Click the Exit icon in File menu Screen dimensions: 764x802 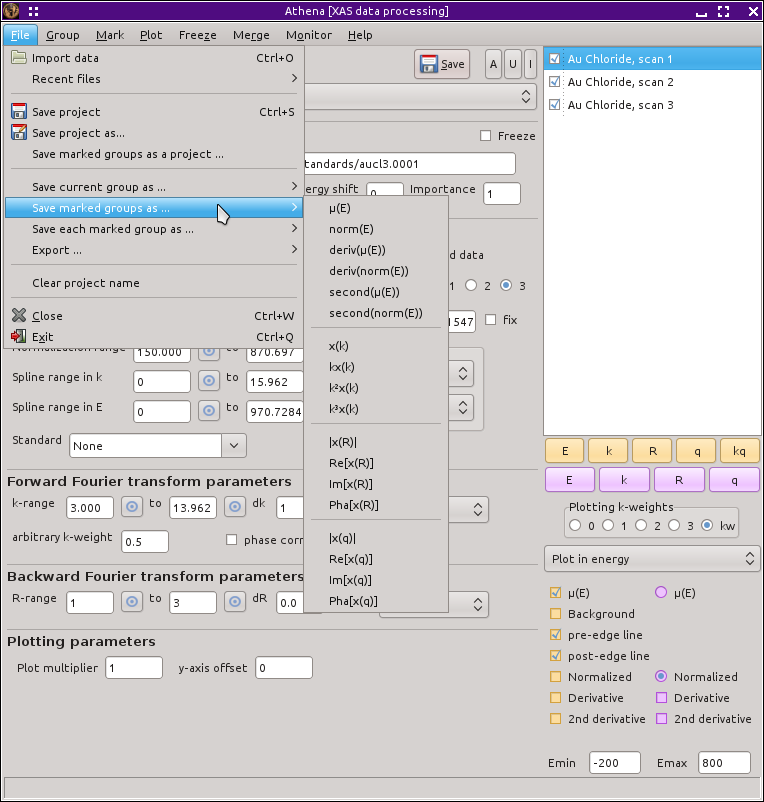point(19,337)
